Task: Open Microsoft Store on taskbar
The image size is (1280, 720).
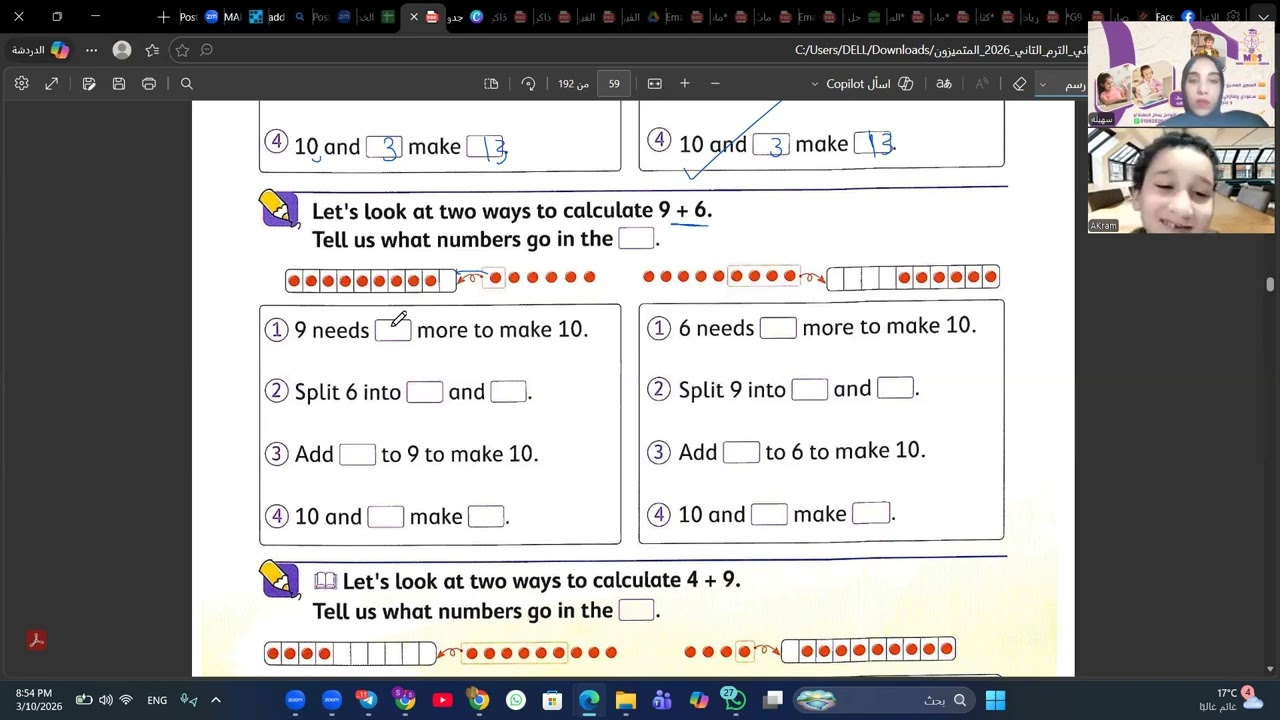Action: pyautogui.click(x=552, y=700)
